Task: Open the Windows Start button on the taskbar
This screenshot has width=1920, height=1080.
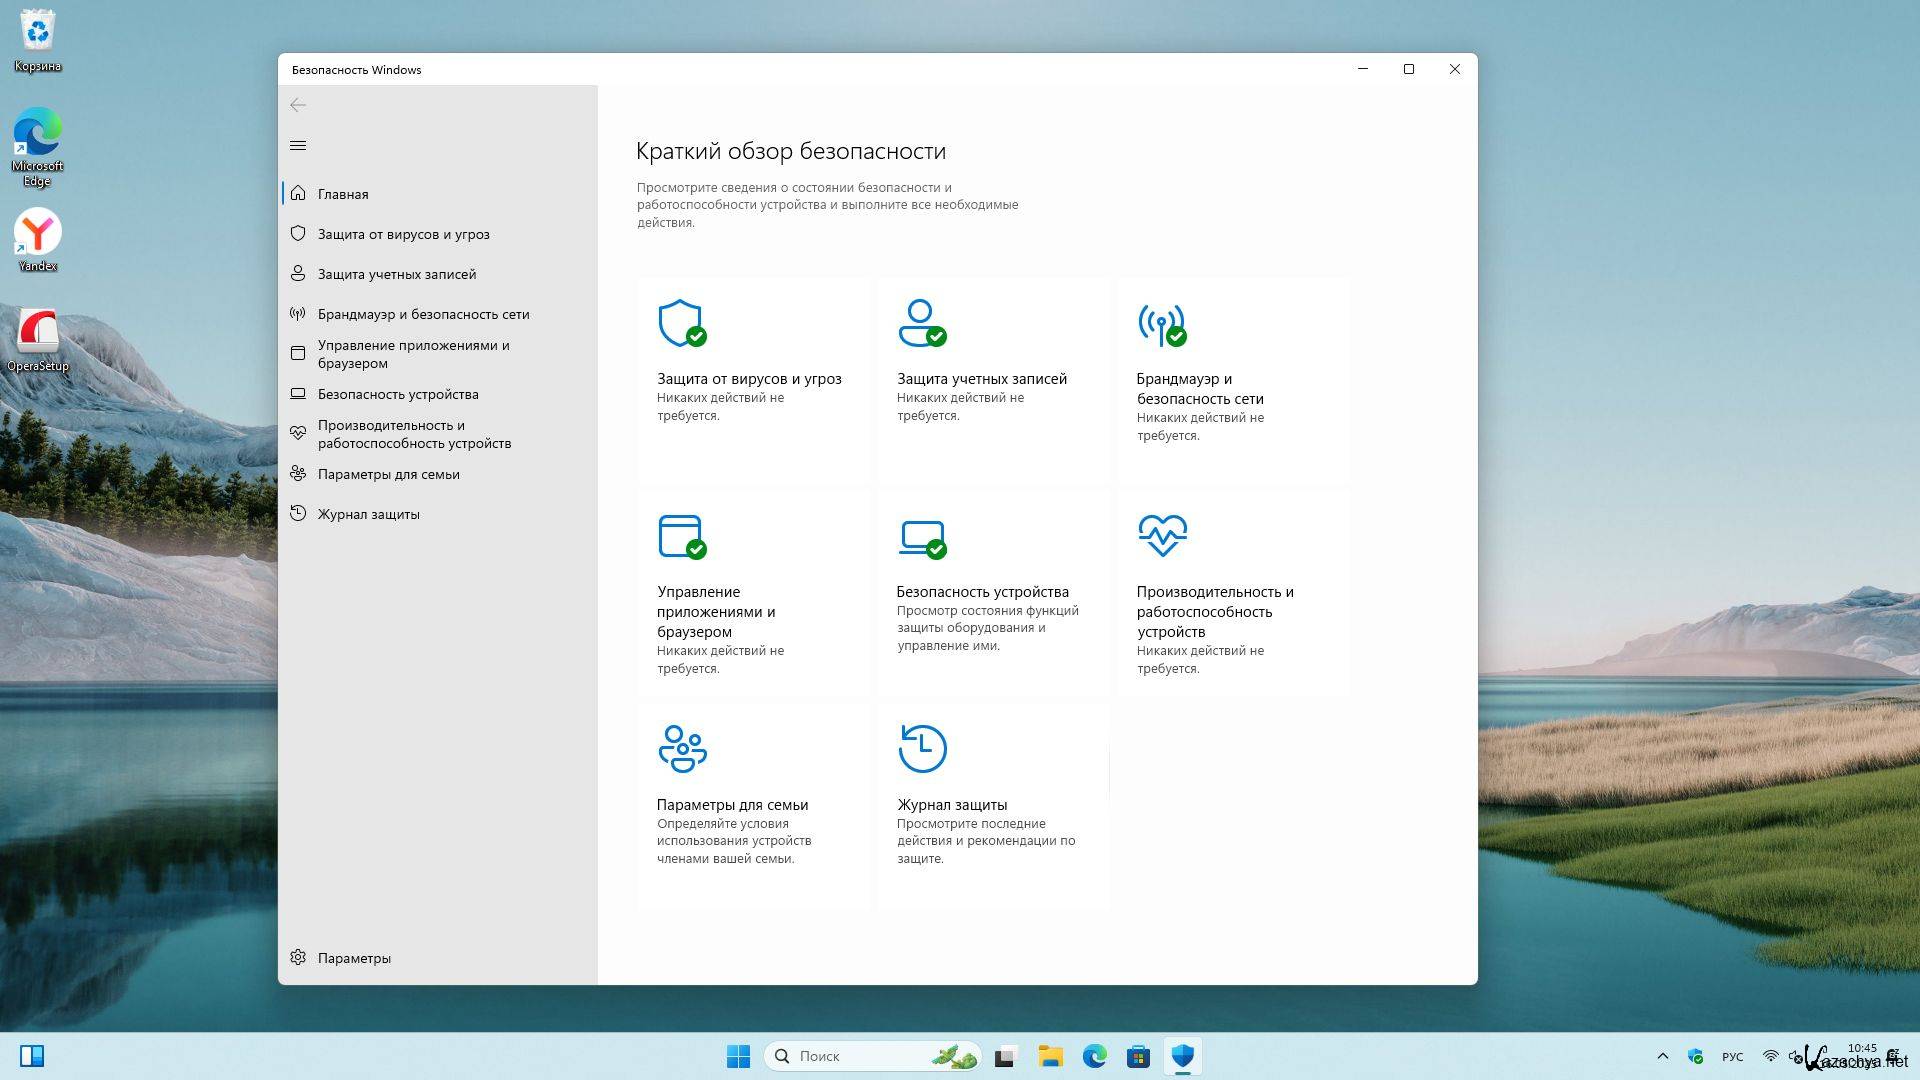Action: coord(738,1056)
